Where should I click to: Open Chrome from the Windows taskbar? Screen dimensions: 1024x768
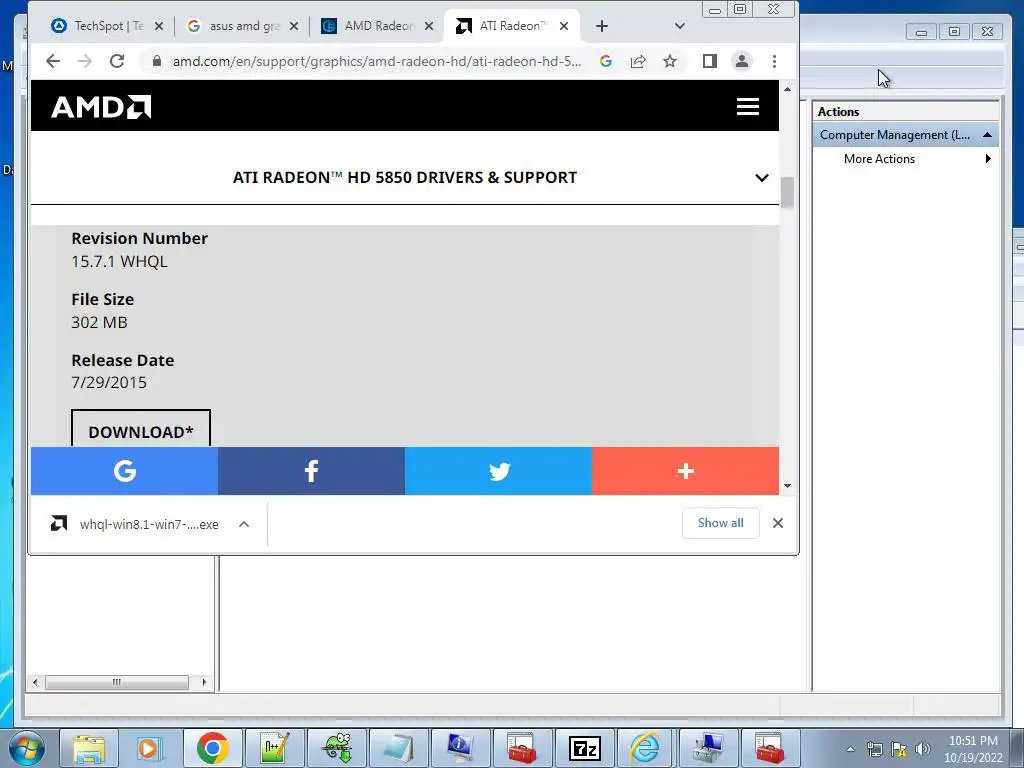(x=212, y=748)
